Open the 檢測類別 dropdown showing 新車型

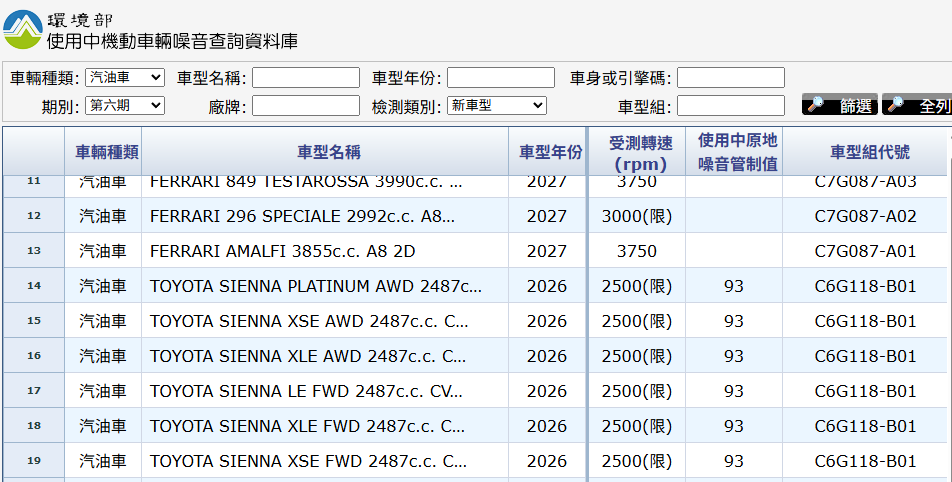tap(497, 106)
